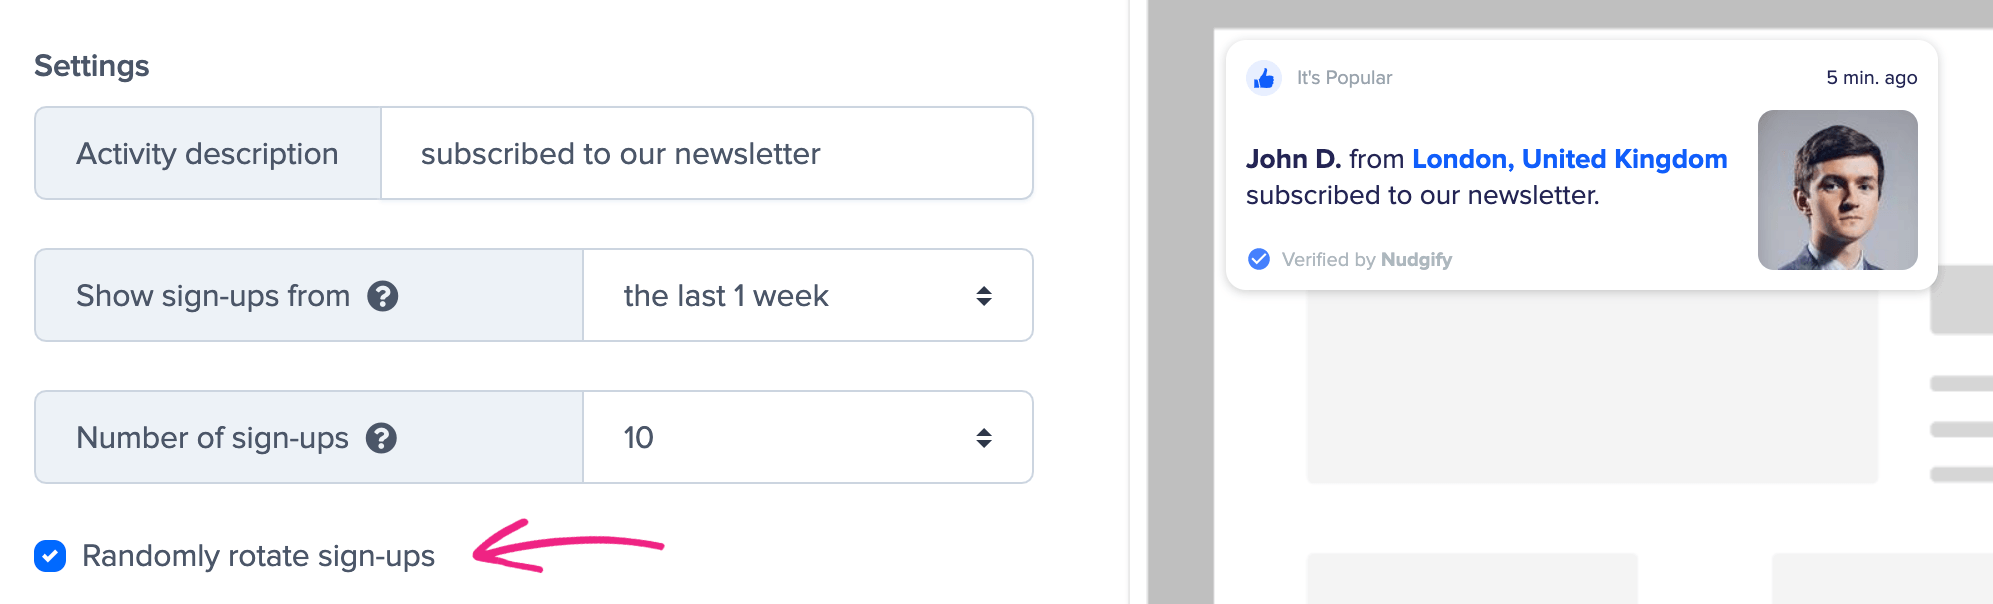
Task: Click the thumbs-up icon in the notification
Action: tap(1264, 78)
